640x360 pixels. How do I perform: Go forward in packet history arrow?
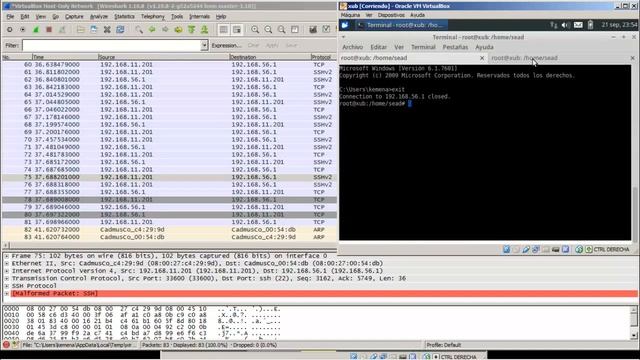165,29
